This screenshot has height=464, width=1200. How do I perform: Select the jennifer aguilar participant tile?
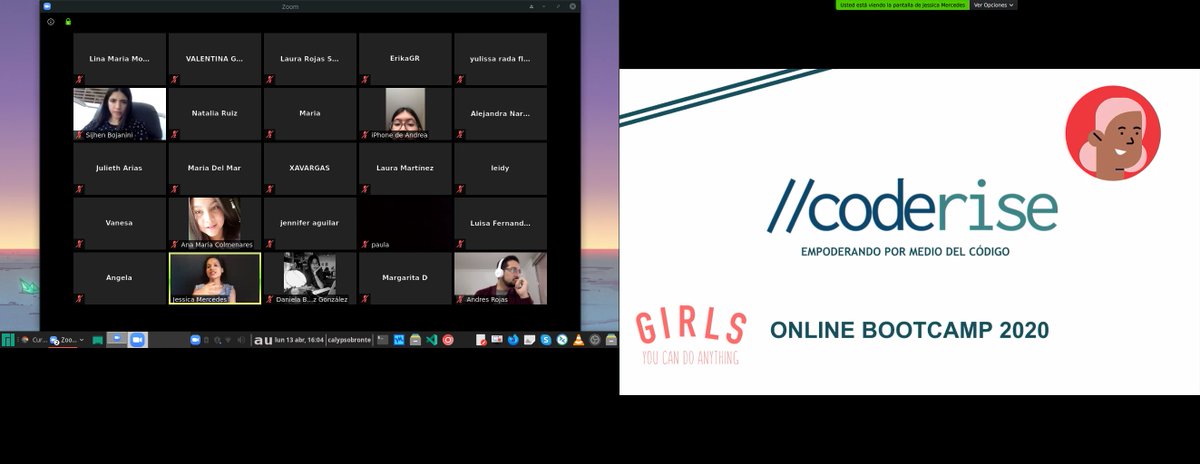tap(310, 223)
